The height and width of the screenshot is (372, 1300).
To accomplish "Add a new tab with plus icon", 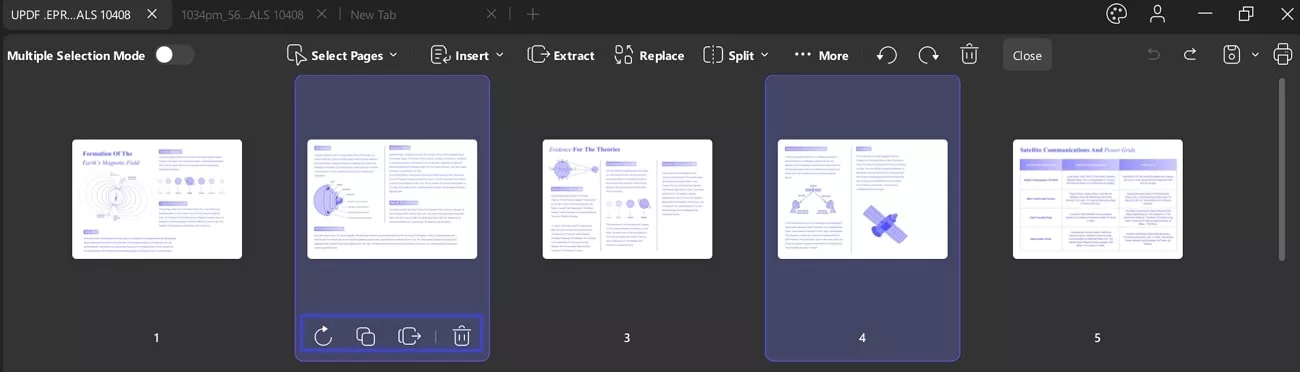I will (533, 14).
